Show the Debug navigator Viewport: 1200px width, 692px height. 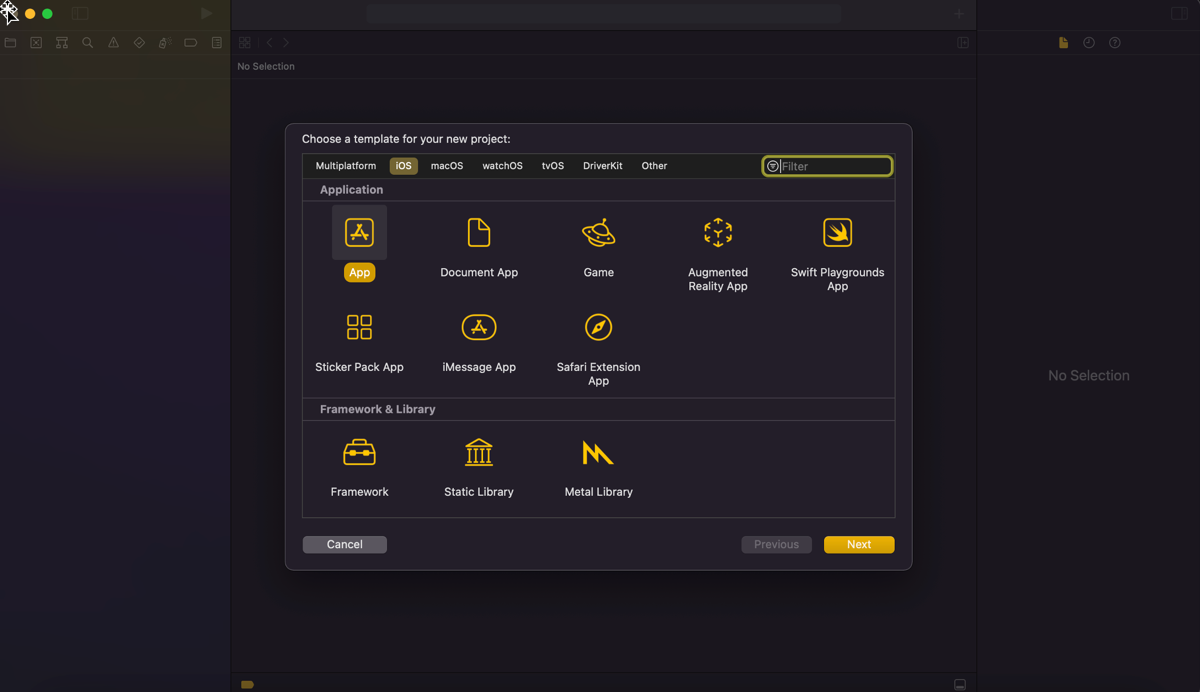tap(165, 43)
